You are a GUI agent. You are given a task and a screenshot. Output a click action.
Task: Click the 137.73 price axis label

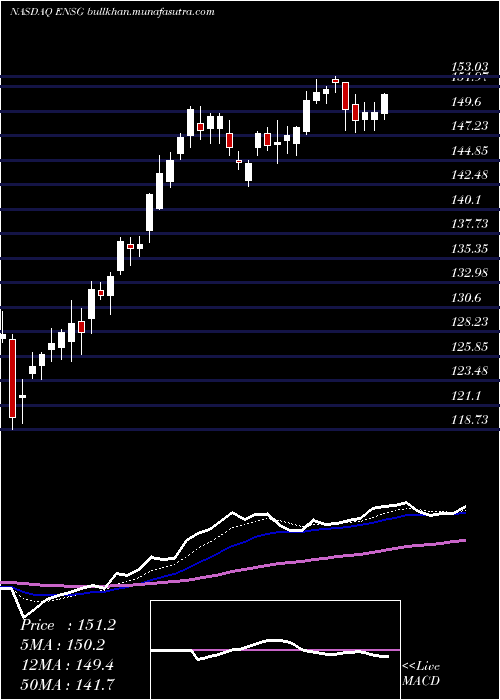[469, 224]
